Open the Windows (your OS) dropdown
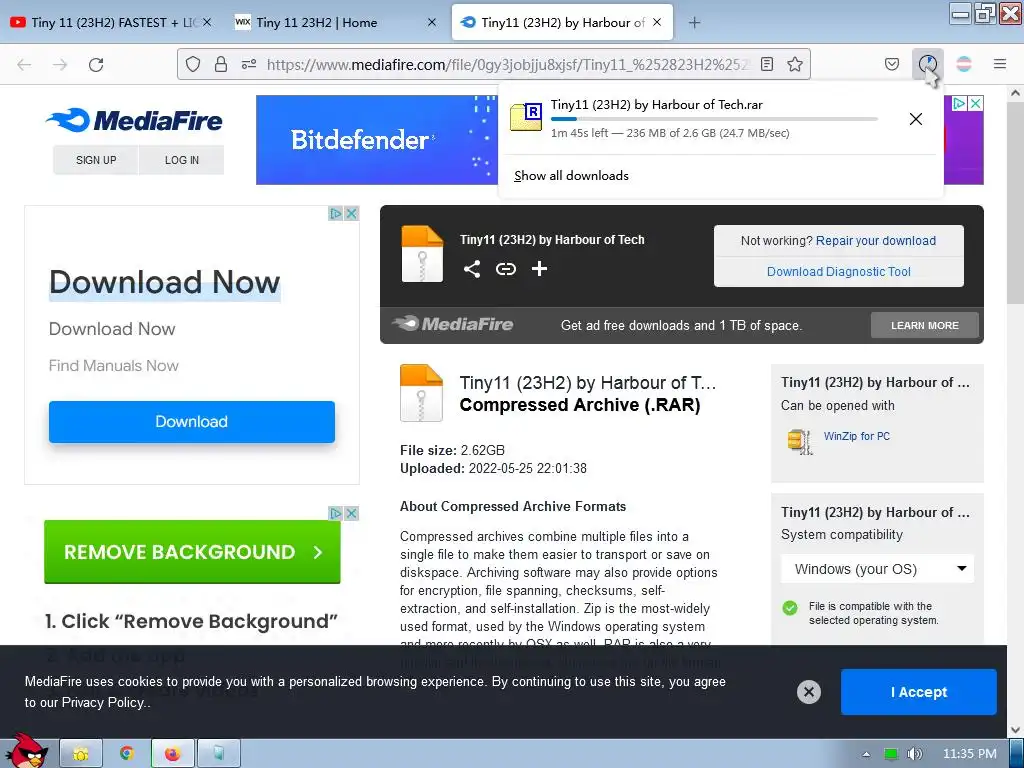The height and width of the screenshot is (768, 1024). 877,569
